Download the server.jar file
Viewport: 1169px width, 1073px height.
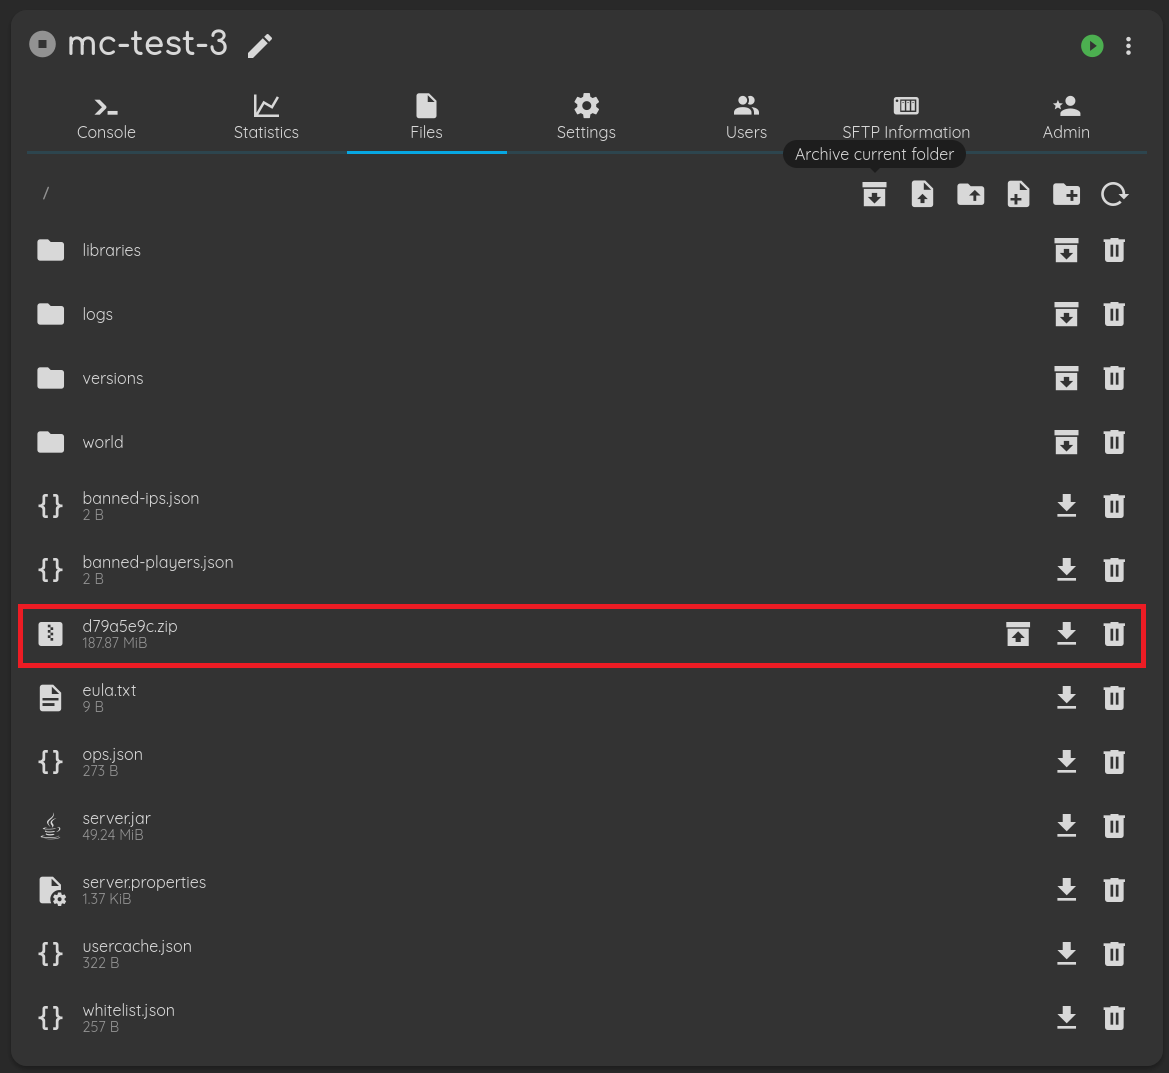click(x=1066, y=826)
